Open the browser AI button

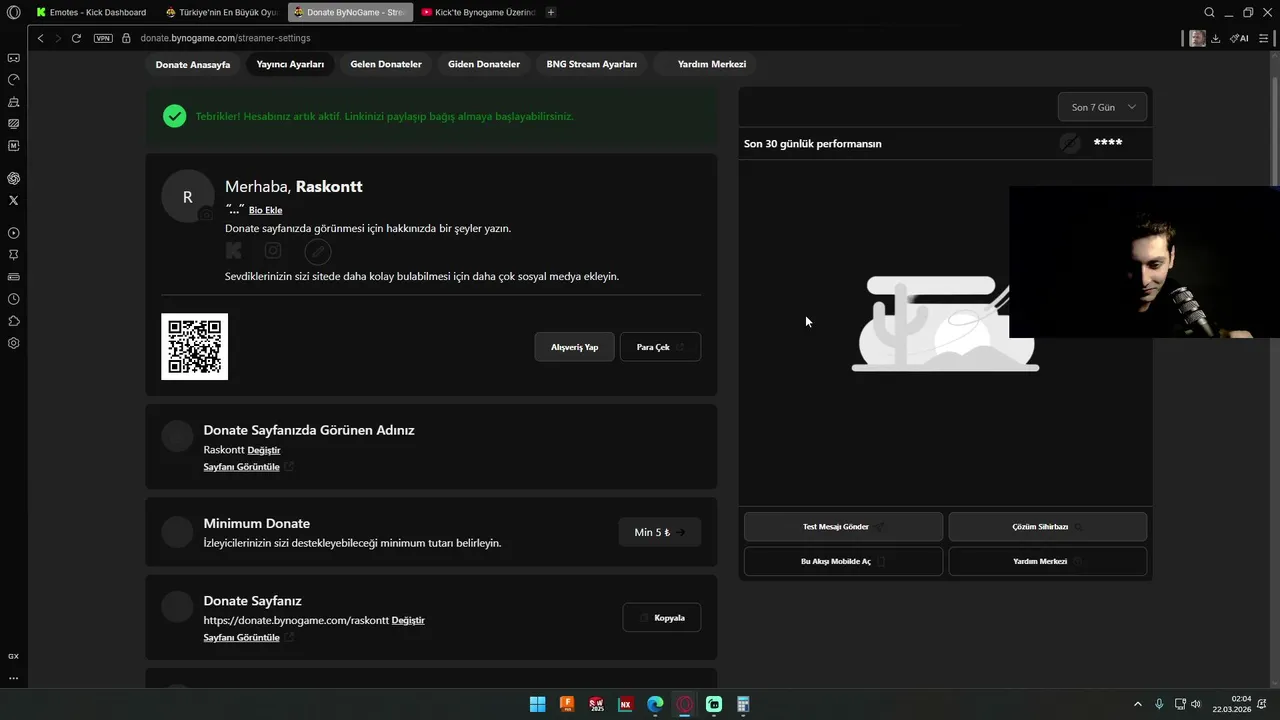[1240, 38]
